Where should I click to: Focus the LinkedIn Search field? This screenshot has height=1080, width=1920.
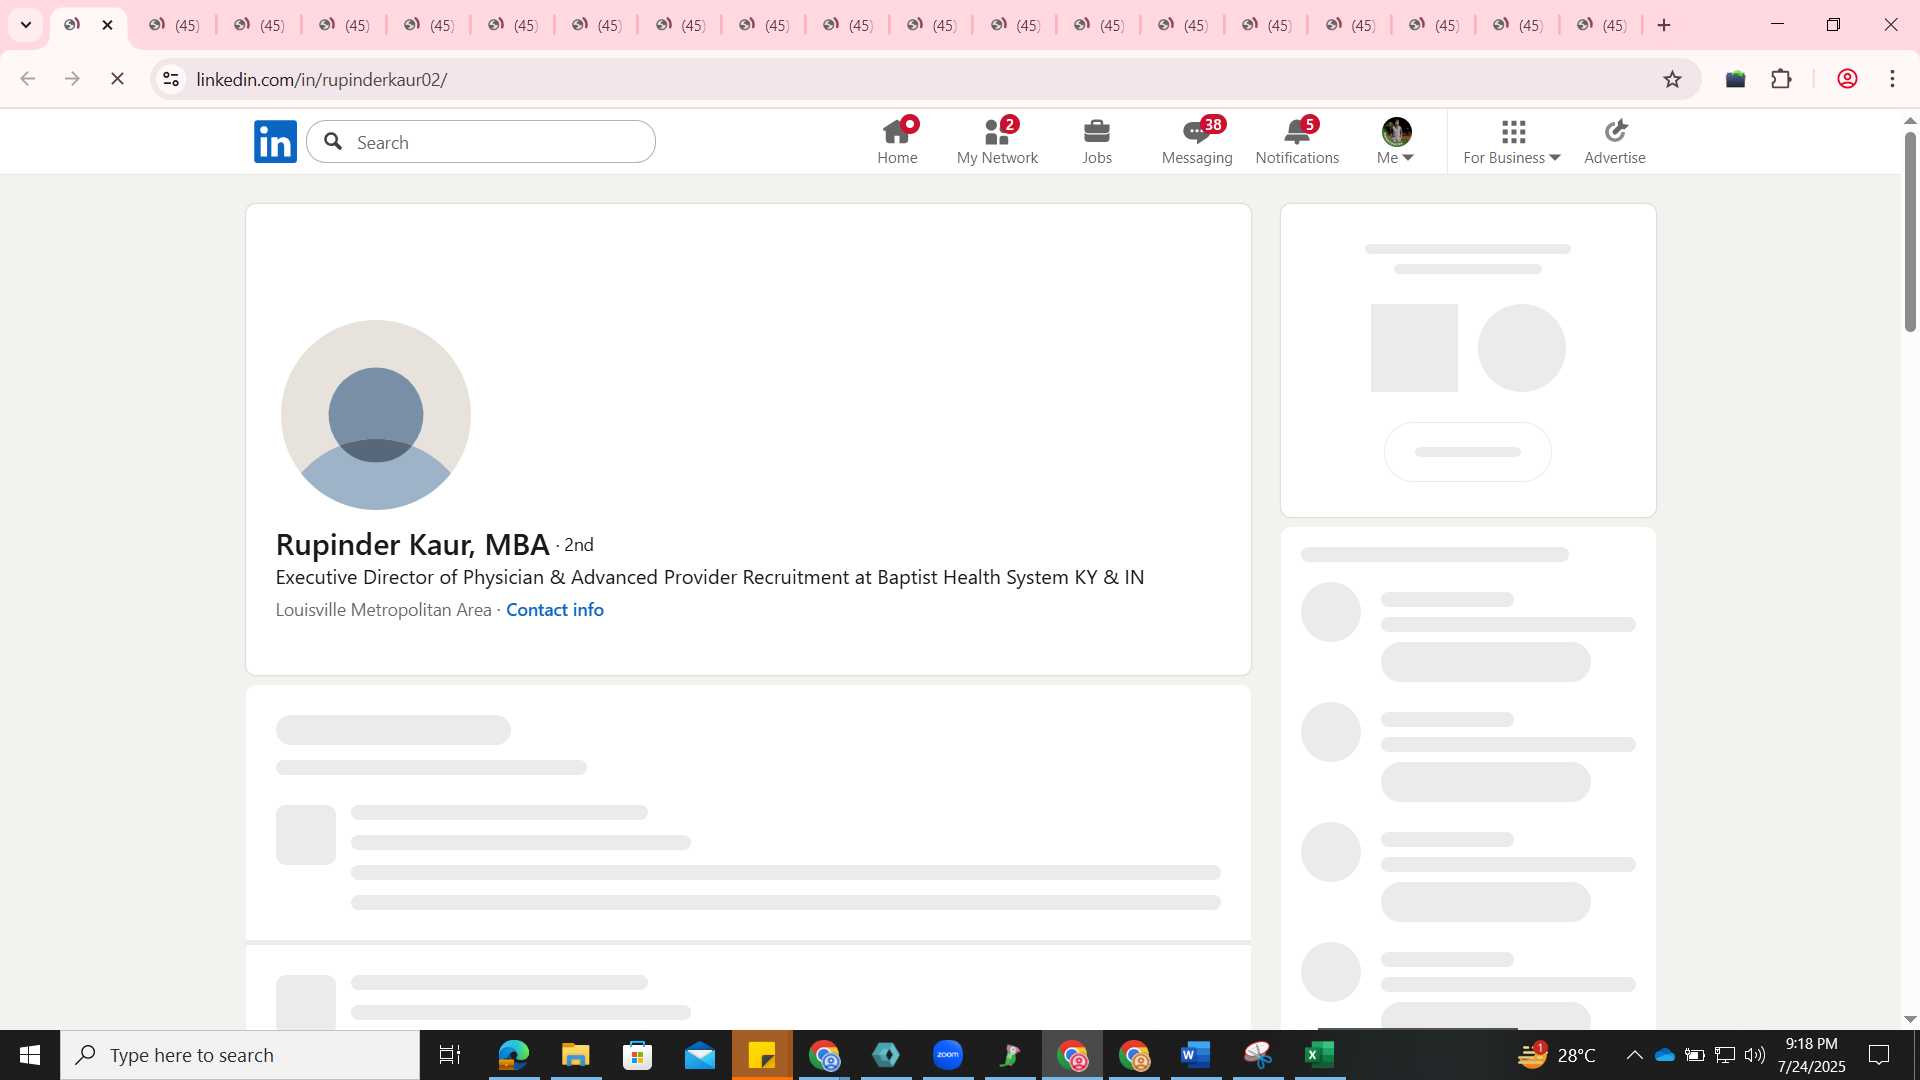481,142
